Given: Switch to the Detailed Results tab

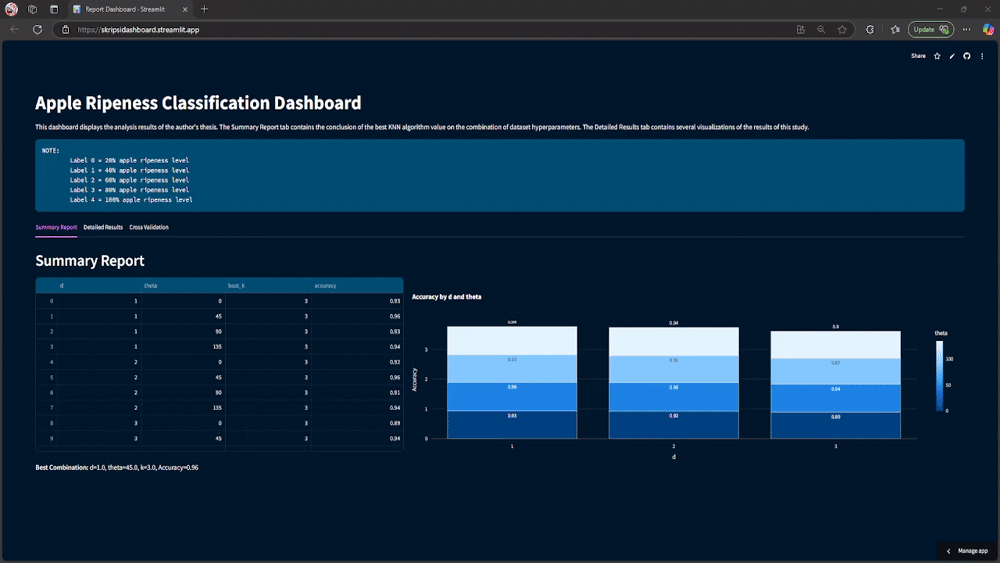Looking at the screenshot, I should [x=103, y=227].
